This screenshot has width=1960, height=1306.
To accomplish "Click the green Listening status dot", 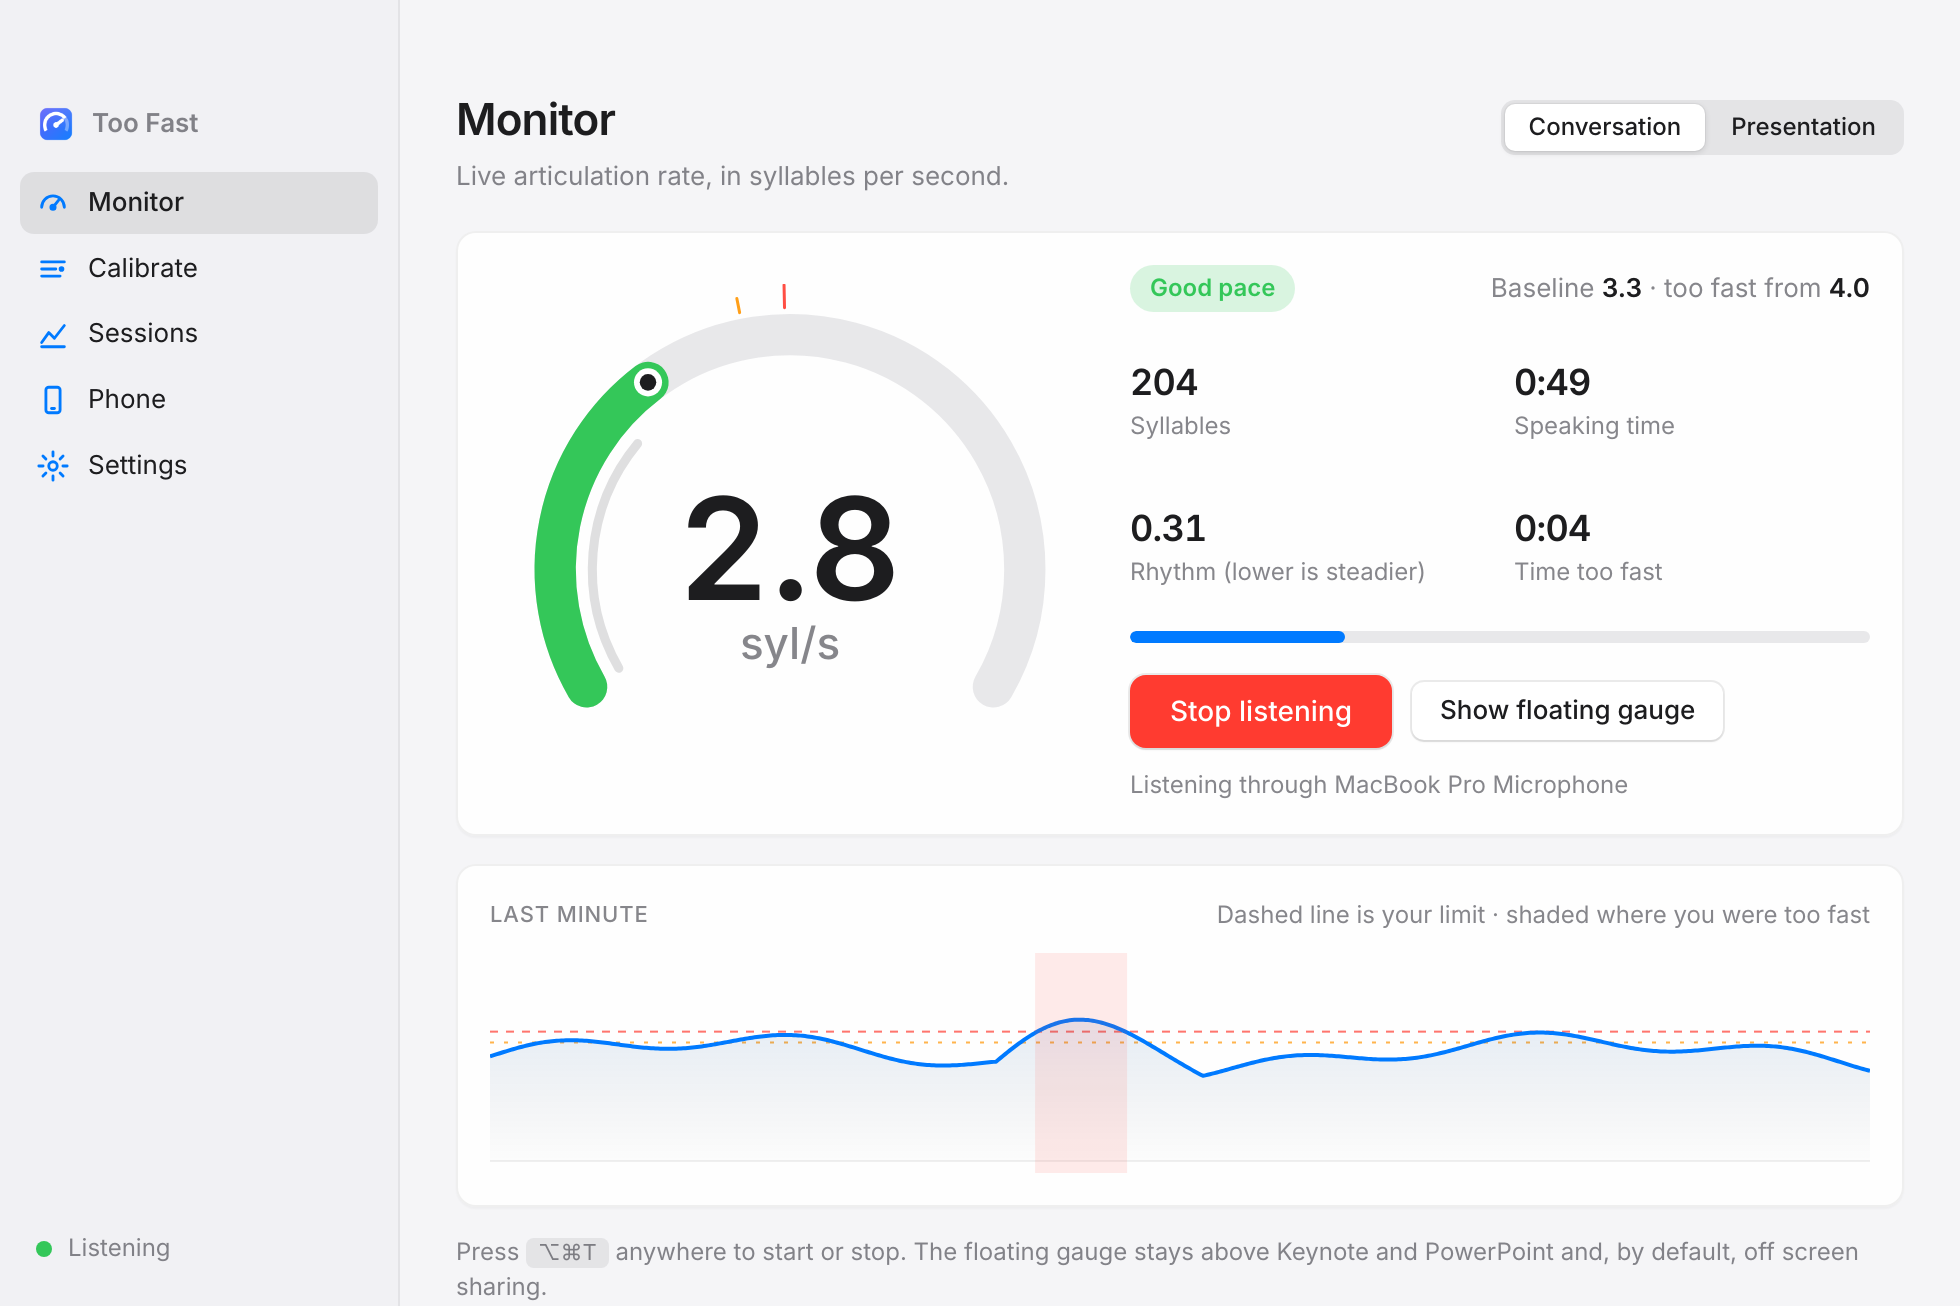I will click(x=44, y=1248).
